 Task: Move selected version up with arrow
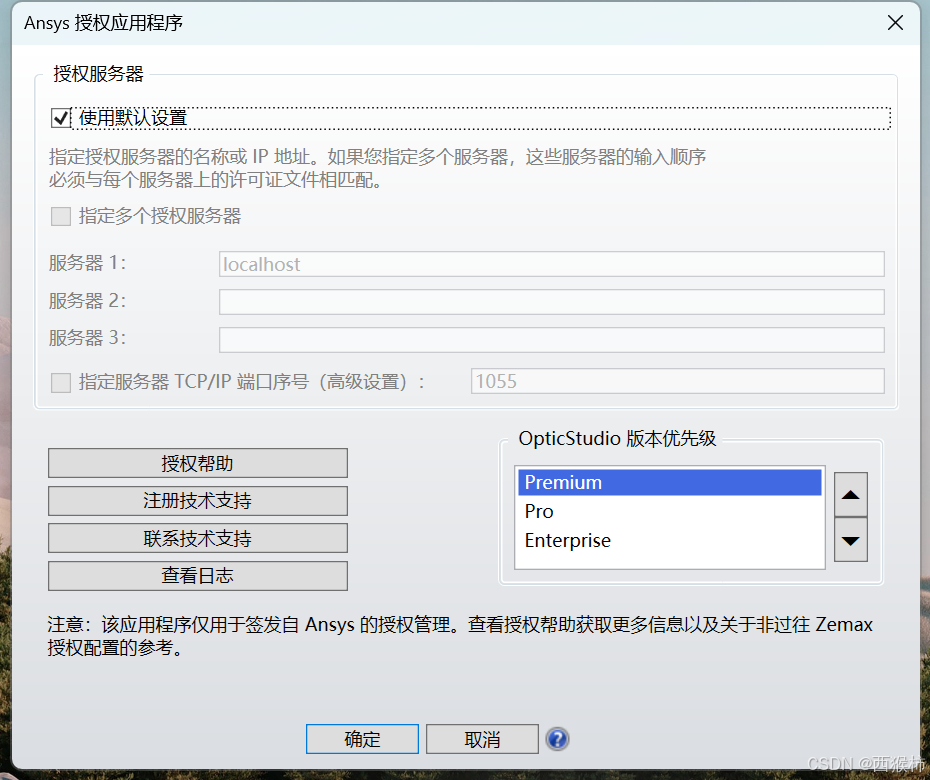tap(851, 495)
